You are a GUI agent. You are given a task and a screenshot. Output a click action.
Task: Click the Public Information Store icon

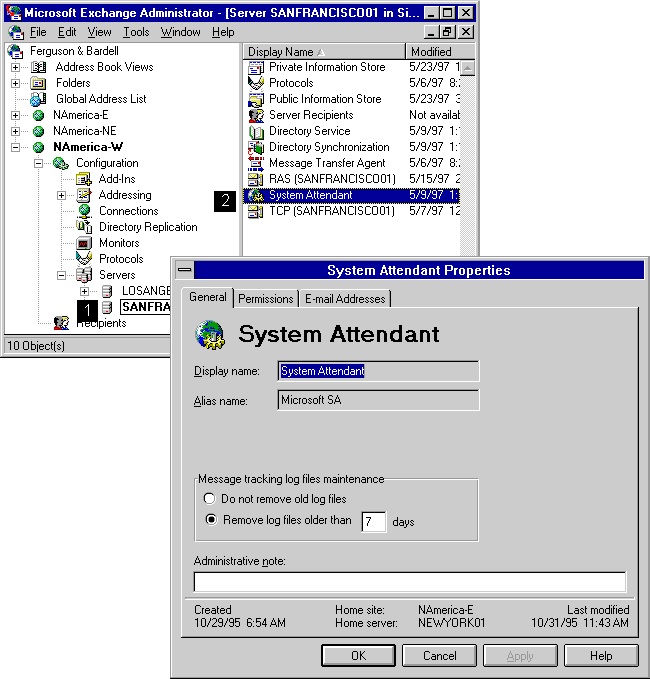[x=256, y=100]
